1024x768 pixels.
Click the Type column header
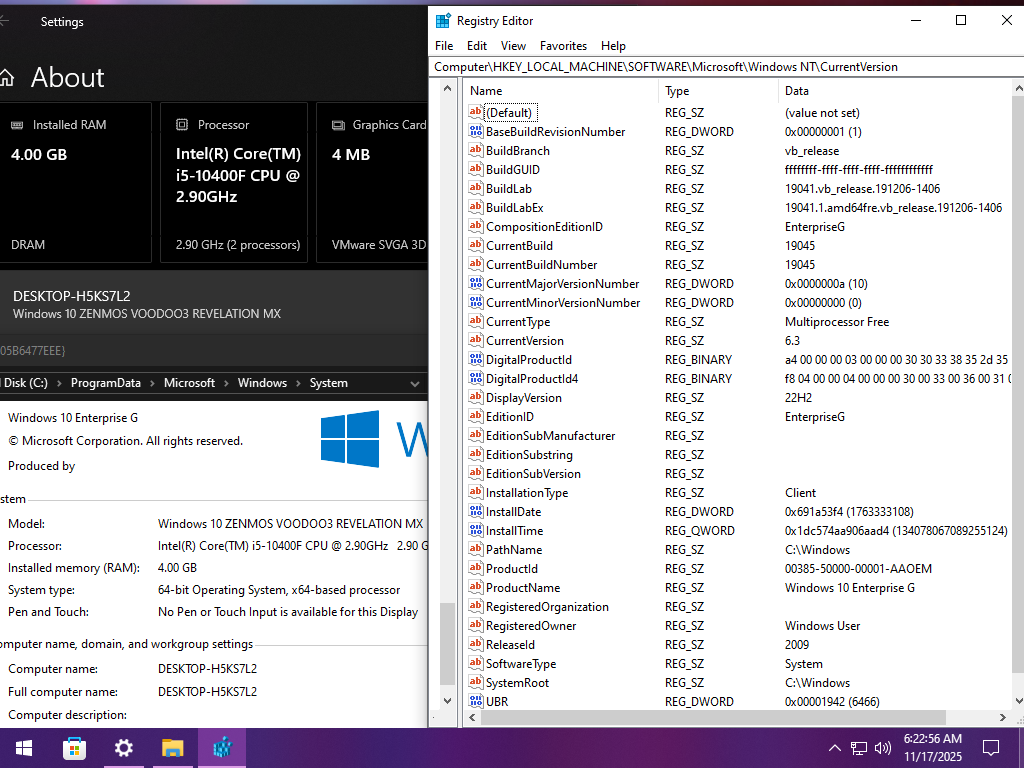click(677, 91)
